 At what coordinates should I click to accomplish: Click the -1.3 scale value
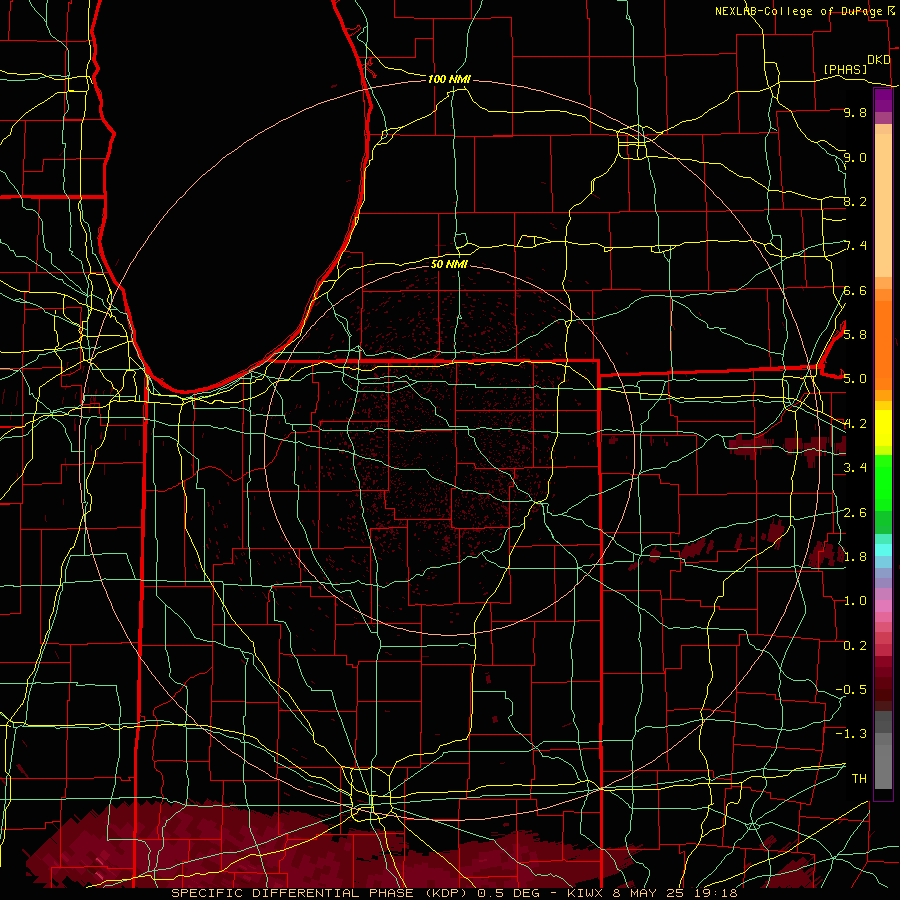[x=851, y=734]
